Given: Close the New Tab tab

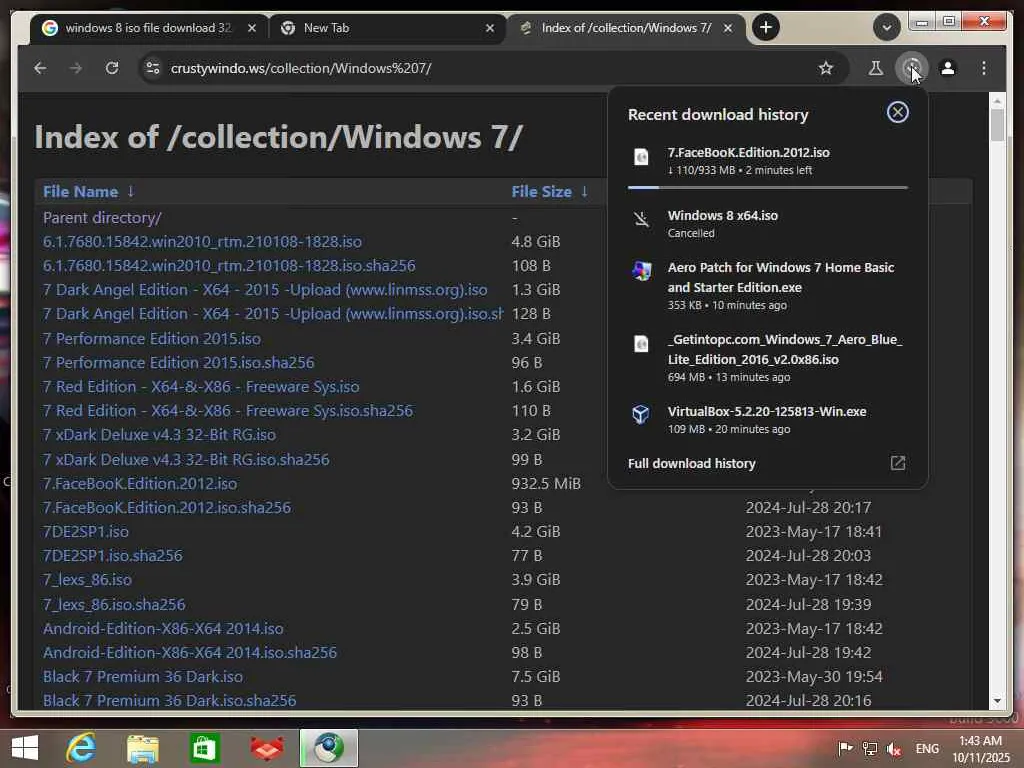Looking at the screenshot, I should tap(490, 28).
